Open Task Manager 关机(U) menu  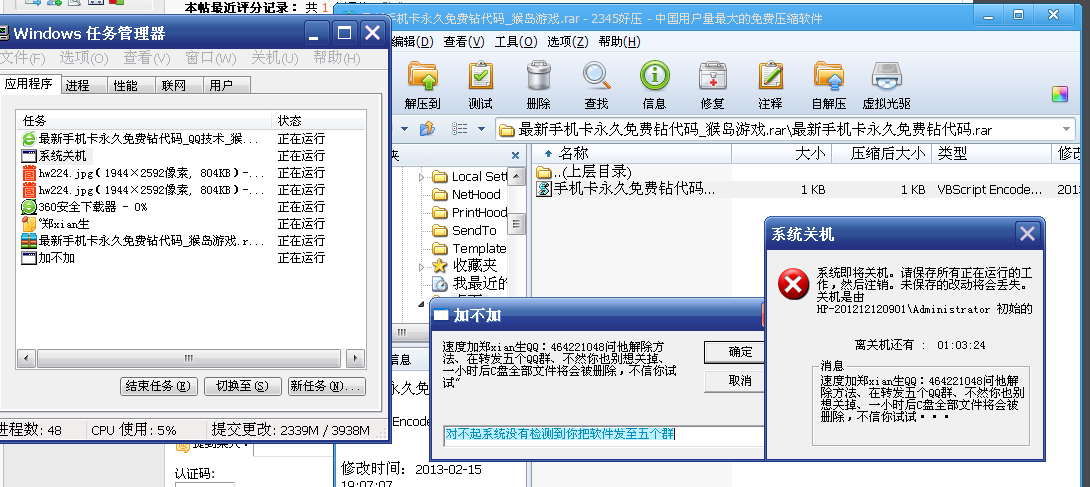[275, 58]
